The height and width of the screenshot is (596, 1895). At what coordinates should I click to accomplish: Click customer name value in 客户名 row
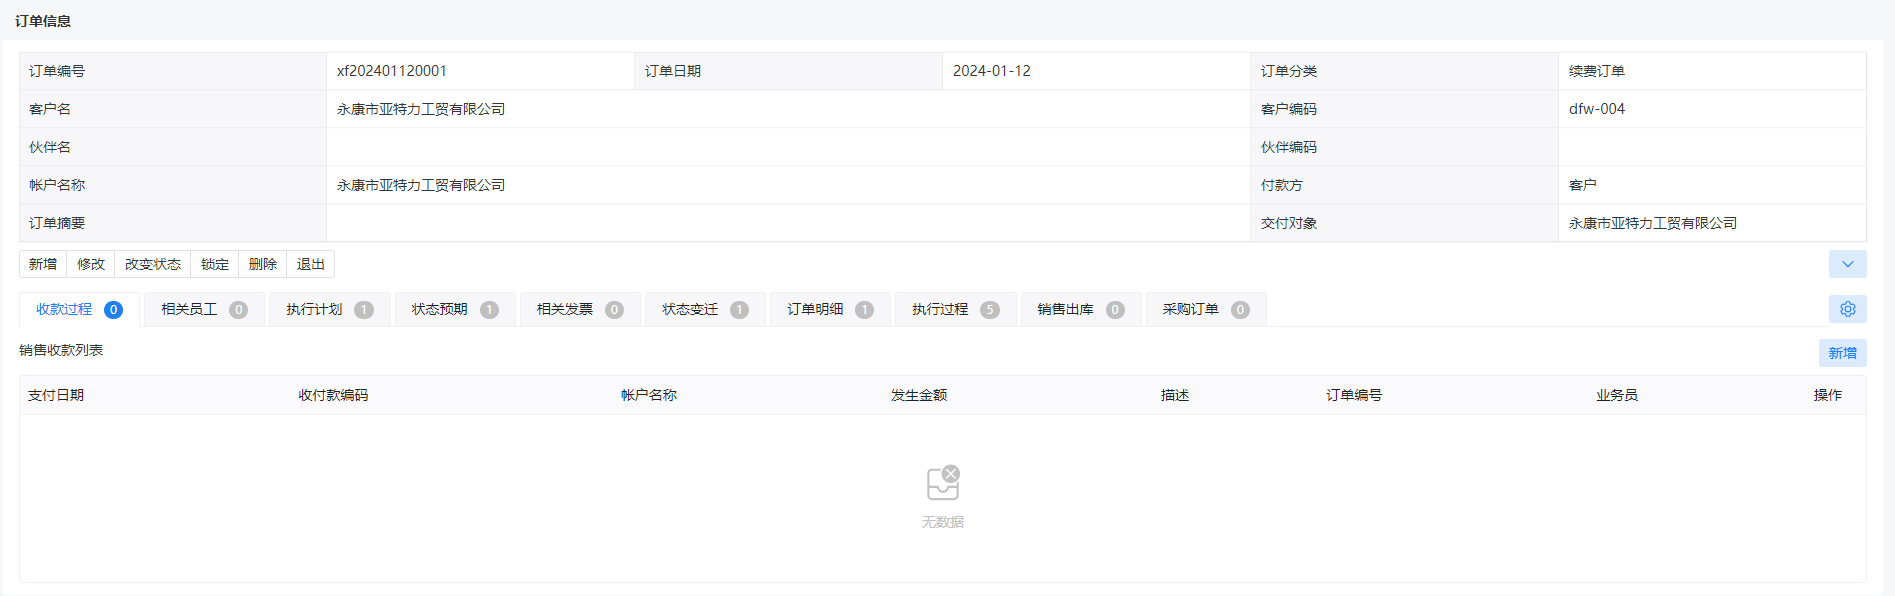(x=421, y=109)
